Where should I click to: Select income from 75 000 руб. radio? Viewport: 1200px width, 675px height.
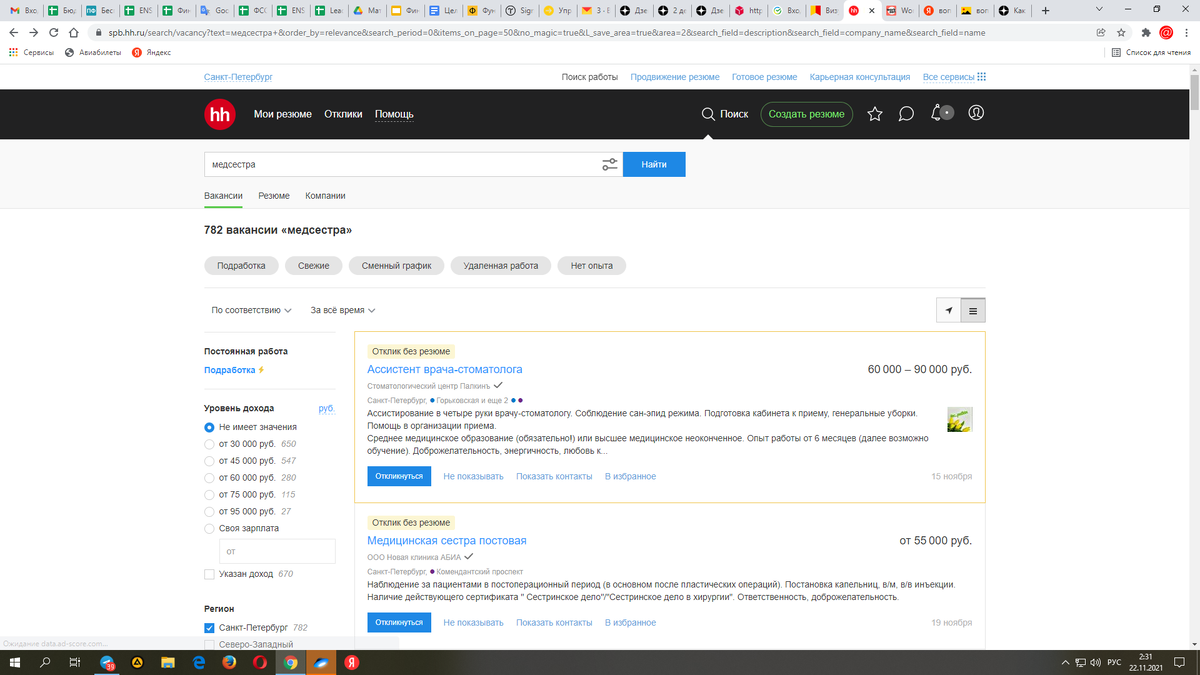pos(209,495)
